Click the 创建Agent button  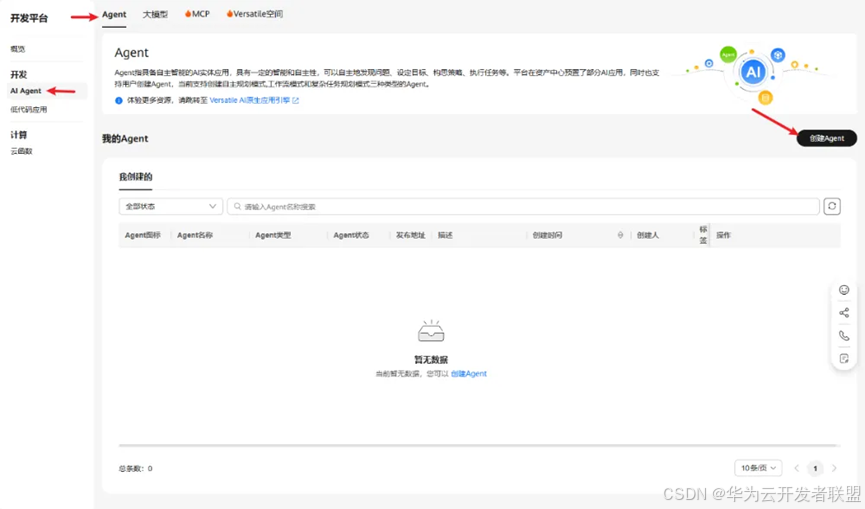coord(826,138)
